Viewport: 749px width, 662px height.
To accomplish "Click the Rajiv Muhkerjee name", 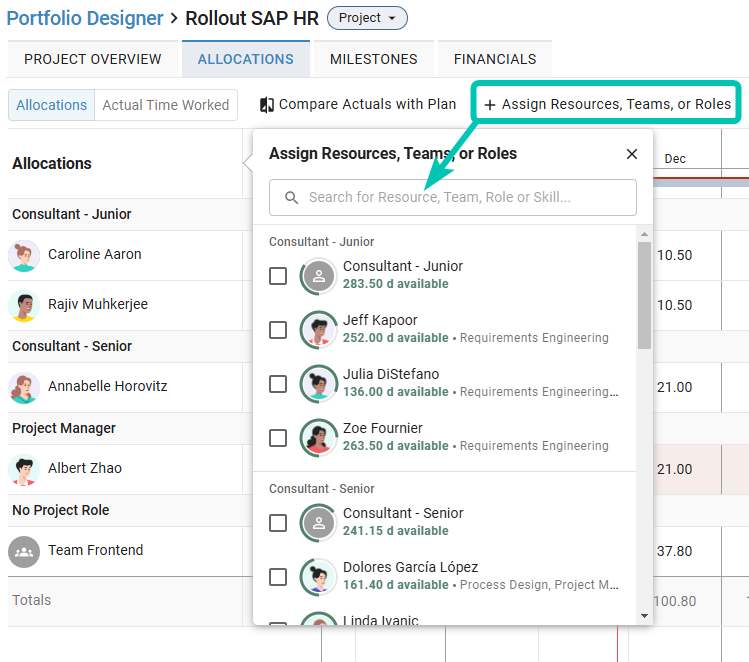I will (x=98, y=304).
